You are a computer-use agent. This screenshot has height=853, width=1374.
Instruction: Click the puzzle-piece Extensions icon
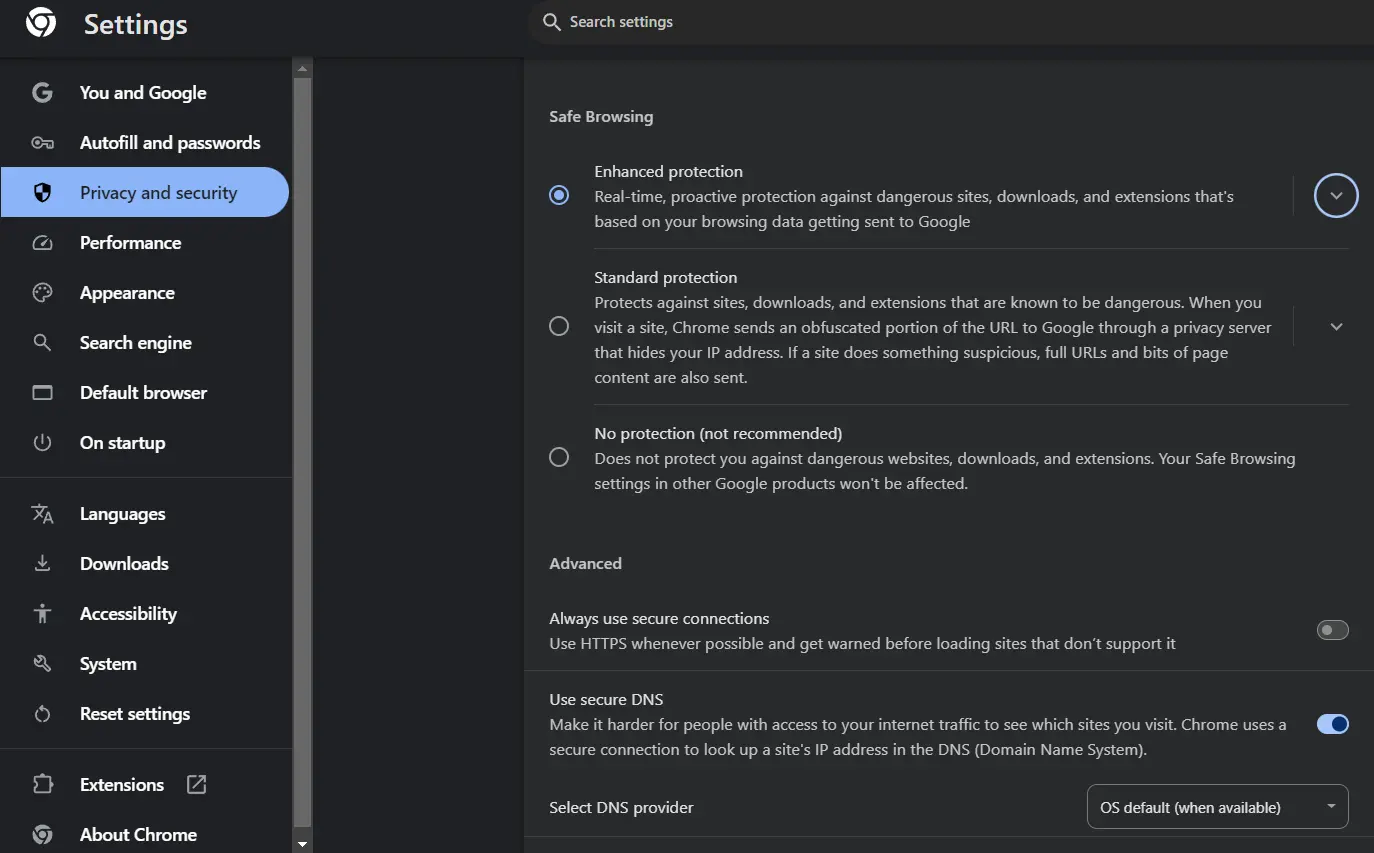coord(42,785)
